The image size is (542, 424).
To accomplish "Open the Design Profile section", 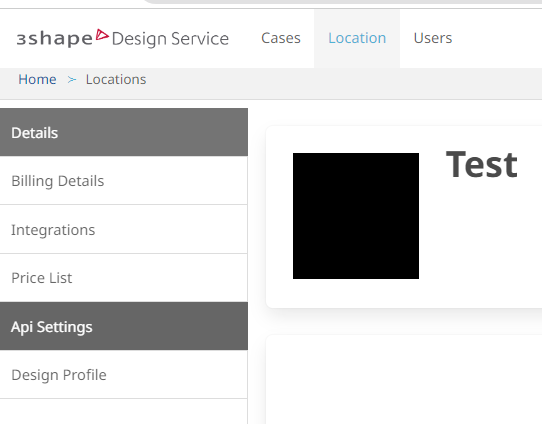I will coord(124,375).
